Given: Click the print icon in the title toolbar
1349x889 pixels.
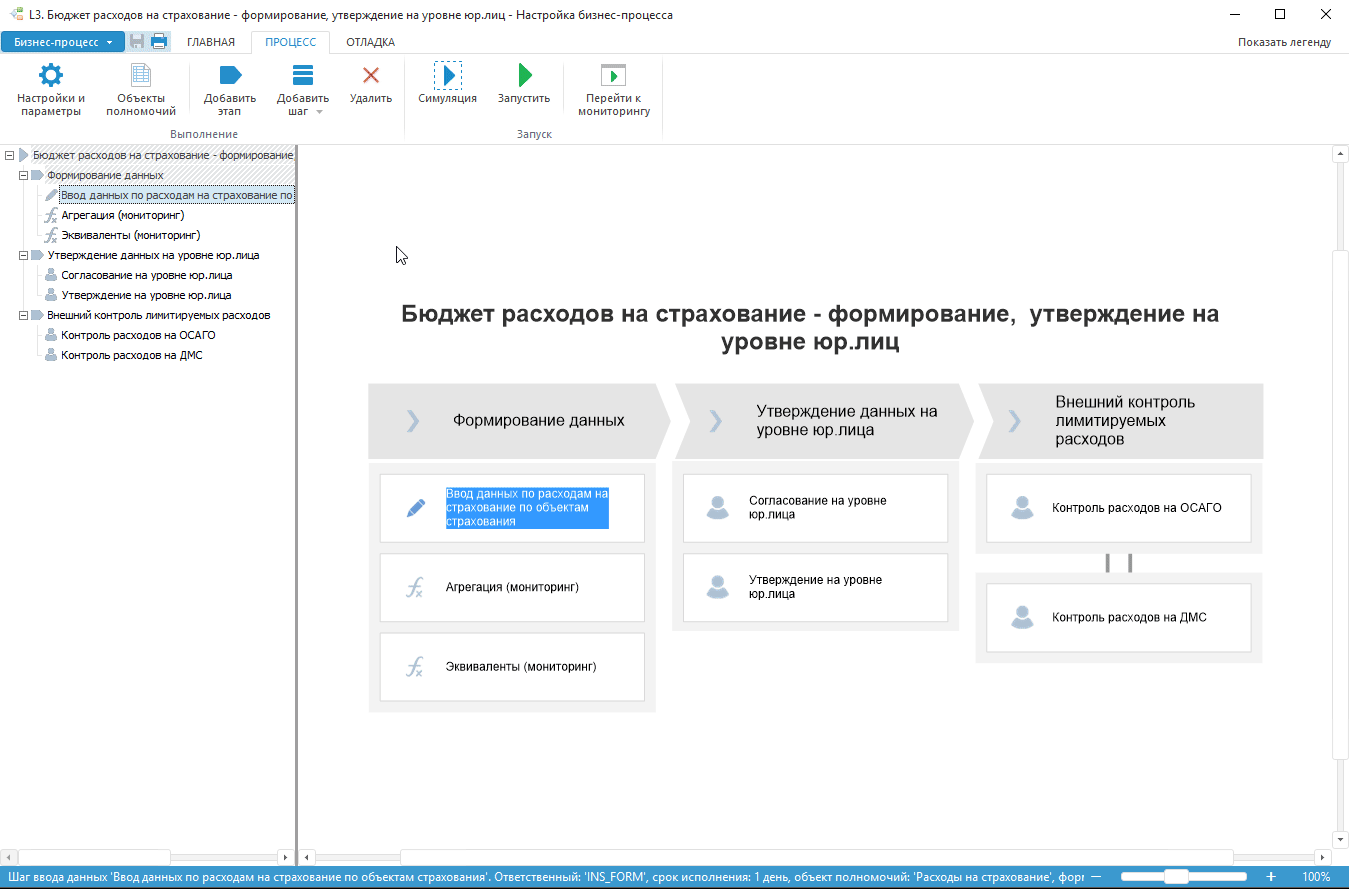Looking at the screenshot, I should tap(159, 42).
